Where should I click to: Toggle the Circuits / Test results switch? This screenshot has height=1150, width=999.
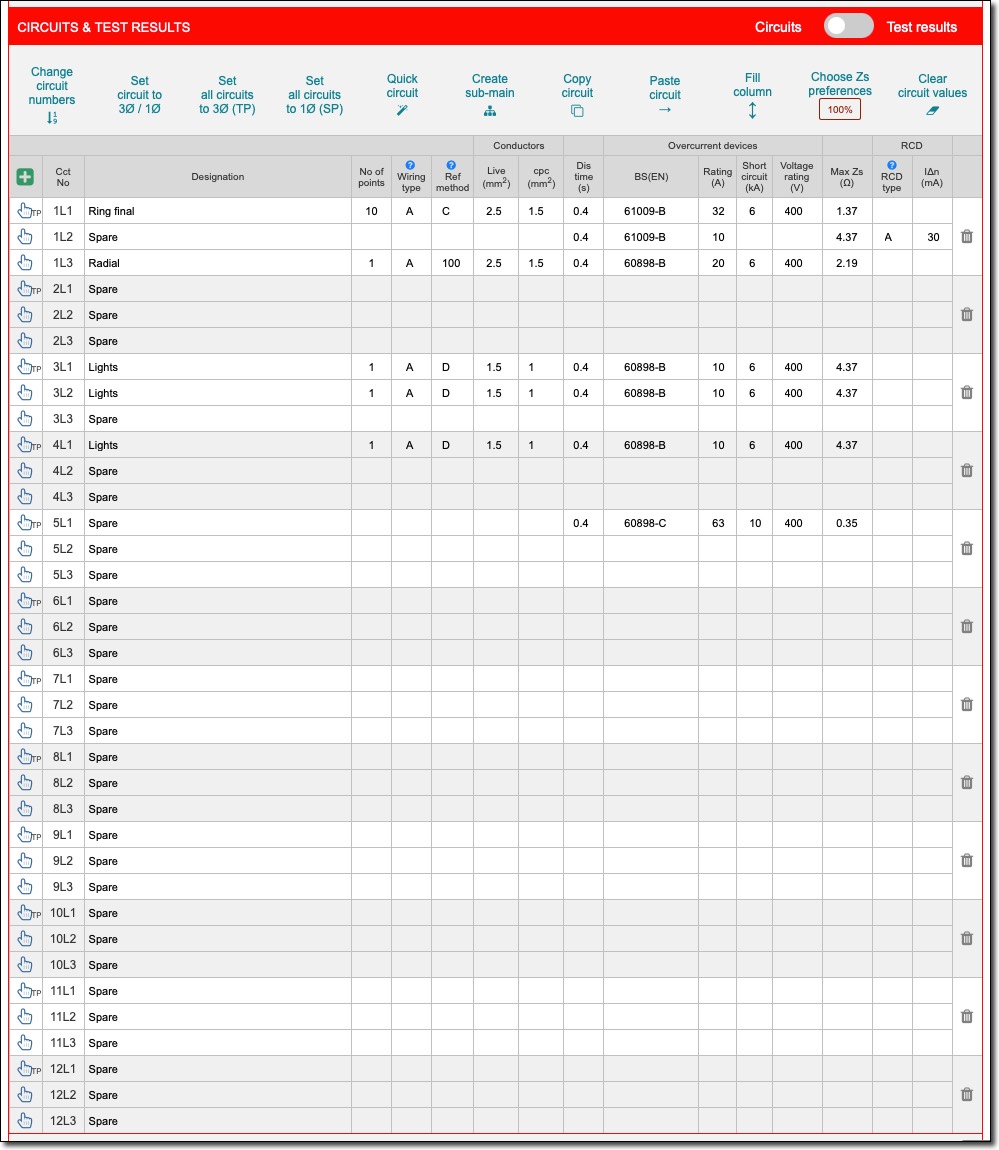(x=848, y=26)
